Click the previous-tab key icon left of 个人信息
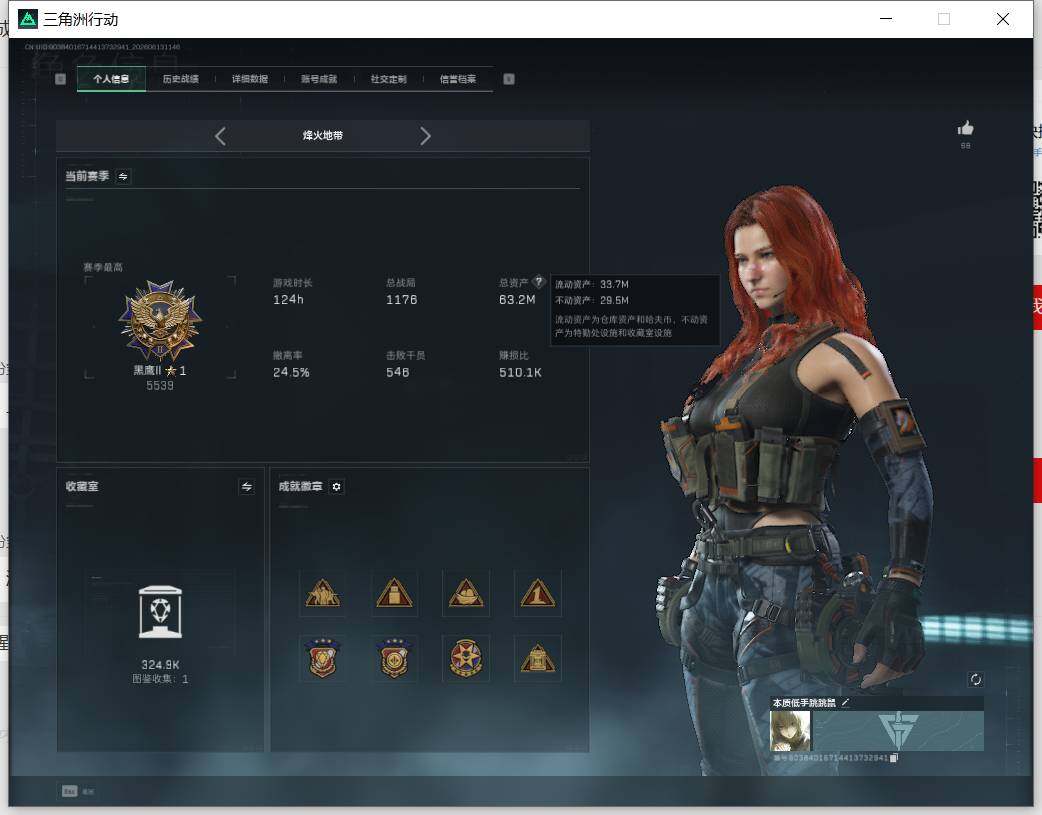Screen dimensions: 1042x815 (60, 79)
